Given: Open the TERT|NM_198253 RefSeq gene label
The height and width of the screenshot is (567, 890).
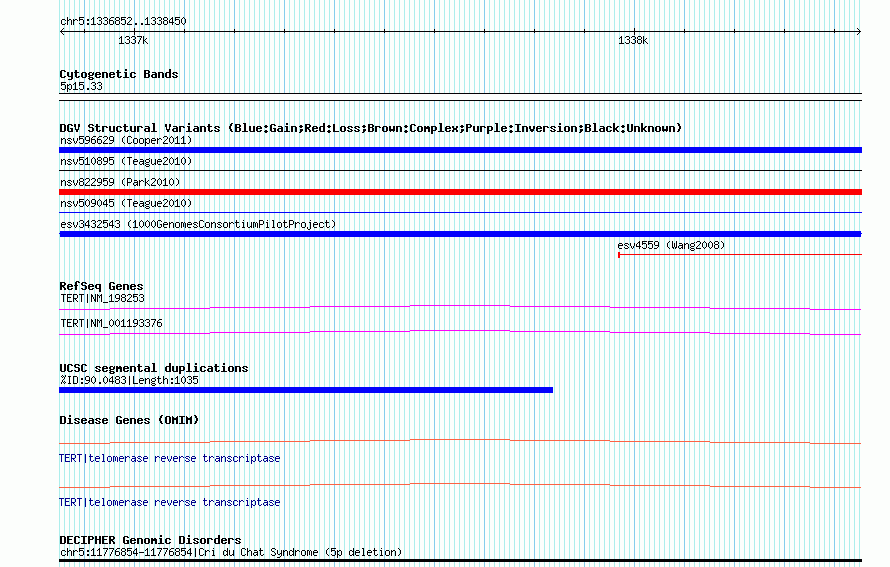Looking at the screenshot, I should pos(103,299).
